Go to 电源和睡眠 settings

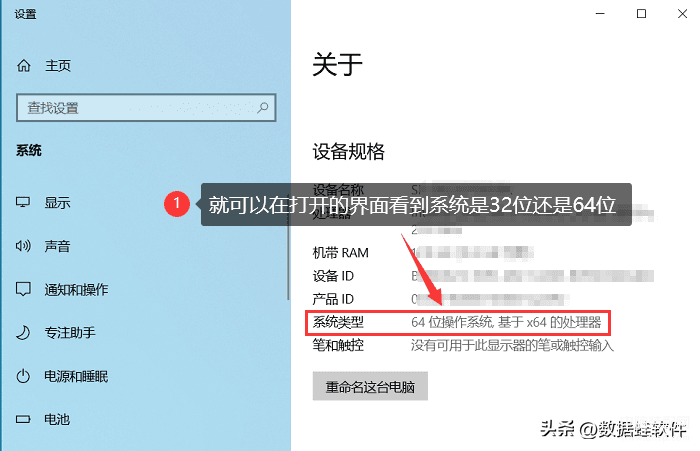point(76,376)
